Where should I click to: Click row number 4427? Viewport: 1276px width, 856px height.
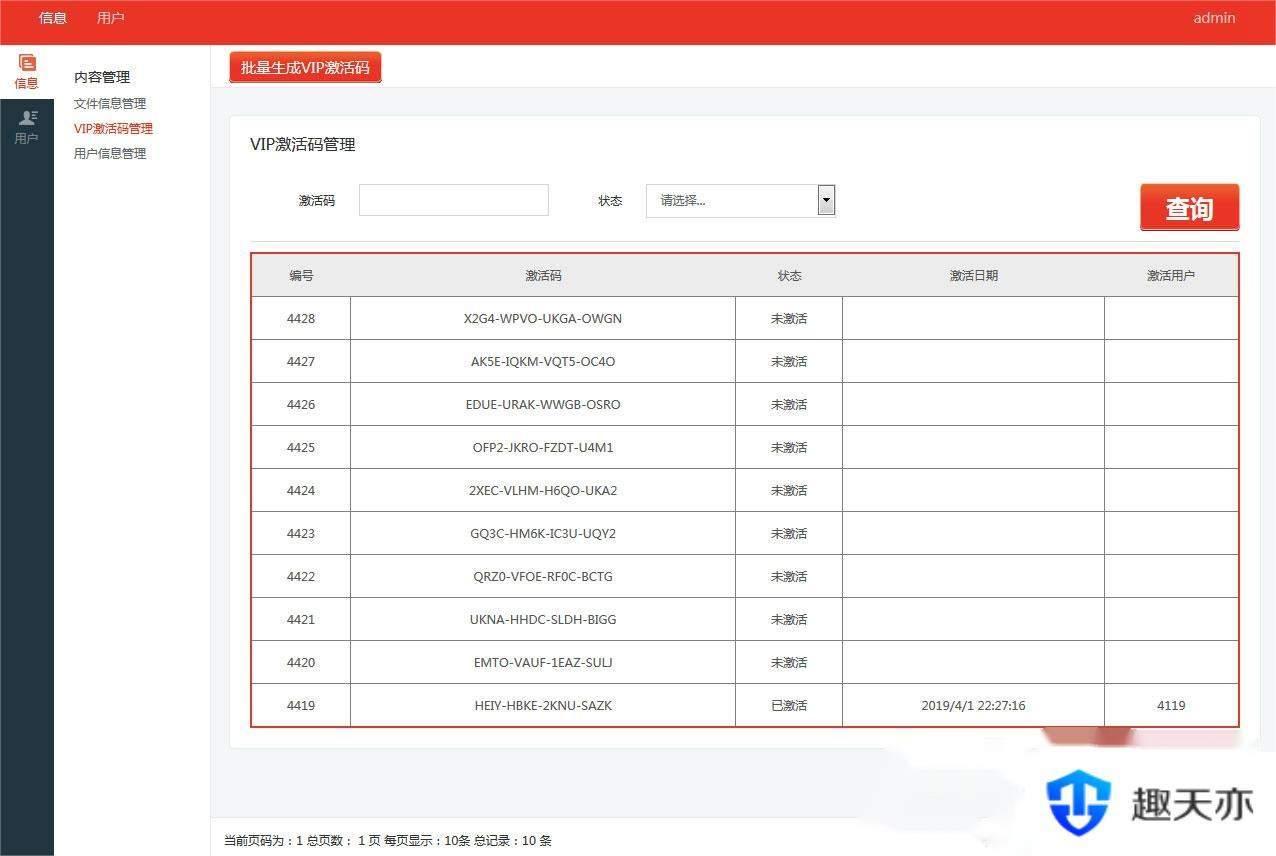click(x=301, y=361)
